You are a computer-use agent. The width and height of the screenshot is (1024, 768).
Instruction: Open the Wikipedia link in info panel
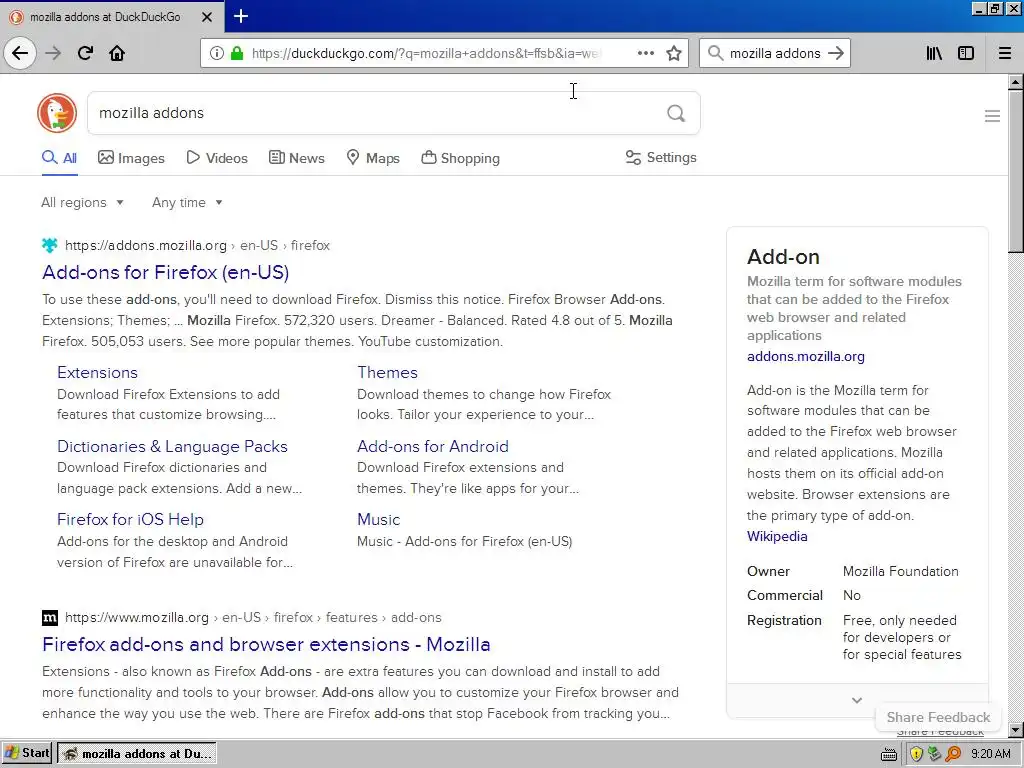point(777,536)
